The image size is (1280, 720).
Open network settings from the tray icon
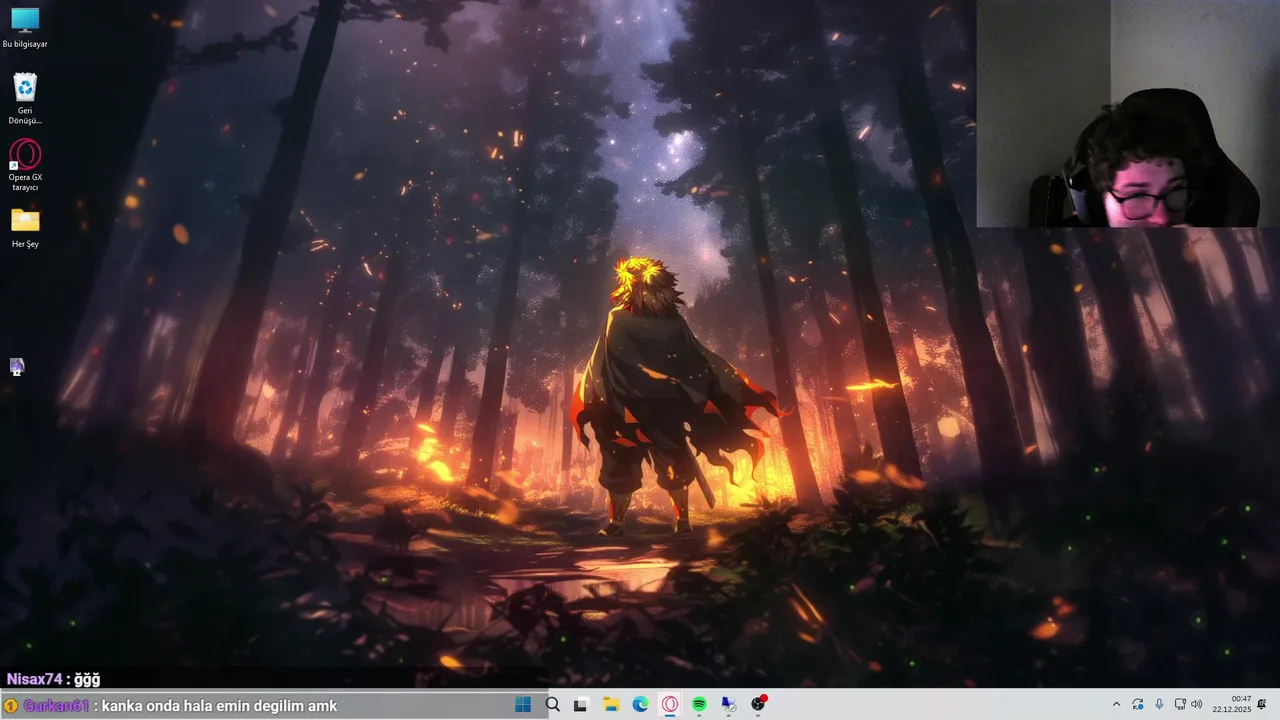[1180, 704]
